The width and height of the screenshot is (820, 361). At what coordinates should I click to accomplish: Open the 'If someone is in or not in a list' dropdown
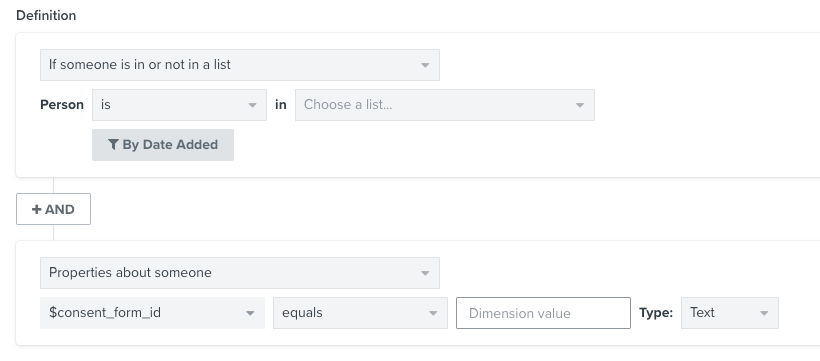240,65
